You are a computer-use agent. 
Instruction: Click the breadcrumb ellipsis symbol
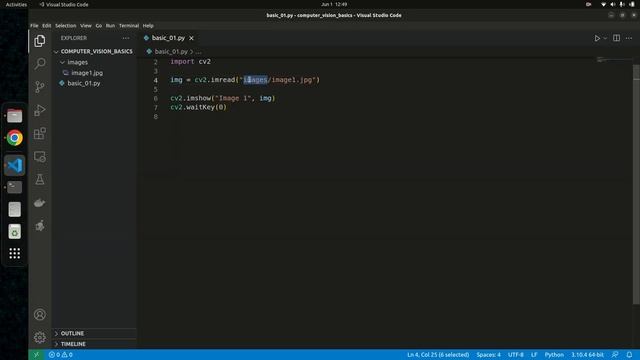[198, 52]
